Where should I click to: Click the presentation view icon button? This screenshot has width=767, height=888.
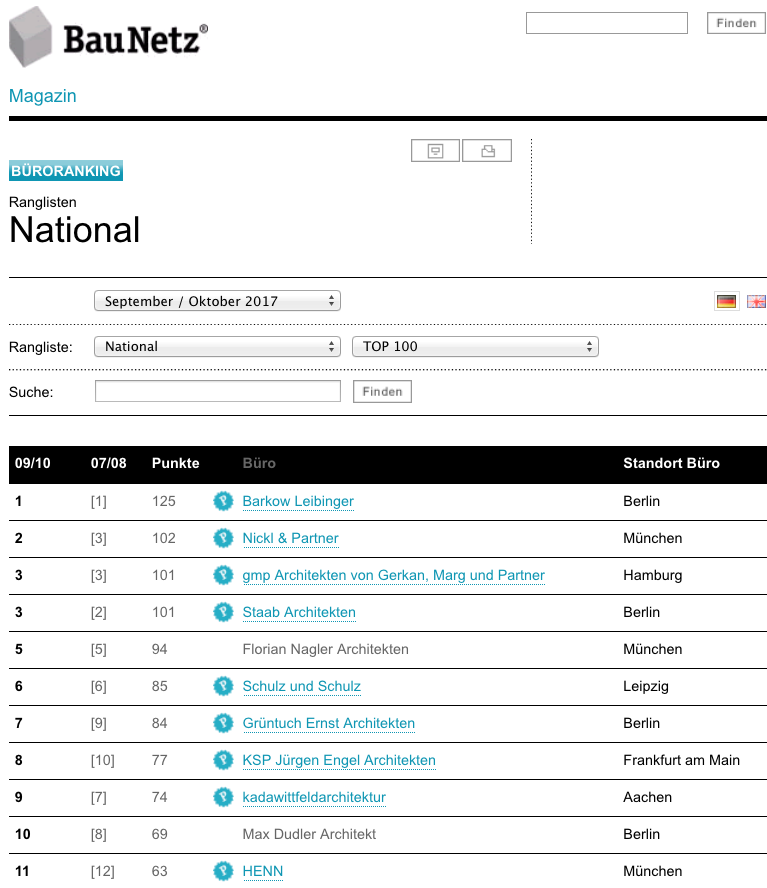point(435,151)
